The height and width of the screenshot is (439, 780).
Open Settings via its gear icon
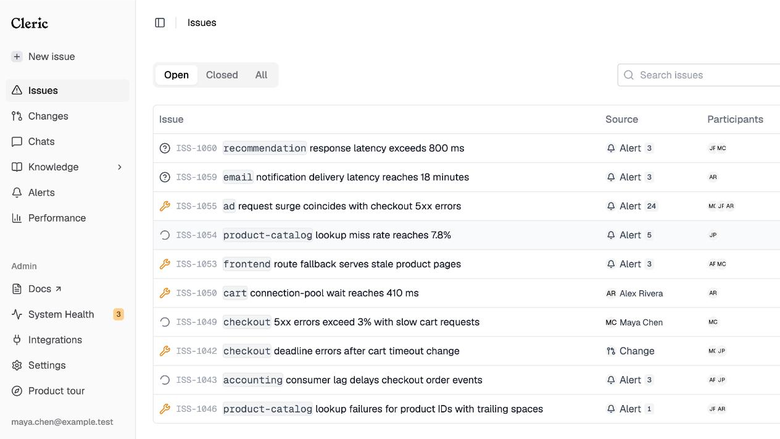click(17, 365)
